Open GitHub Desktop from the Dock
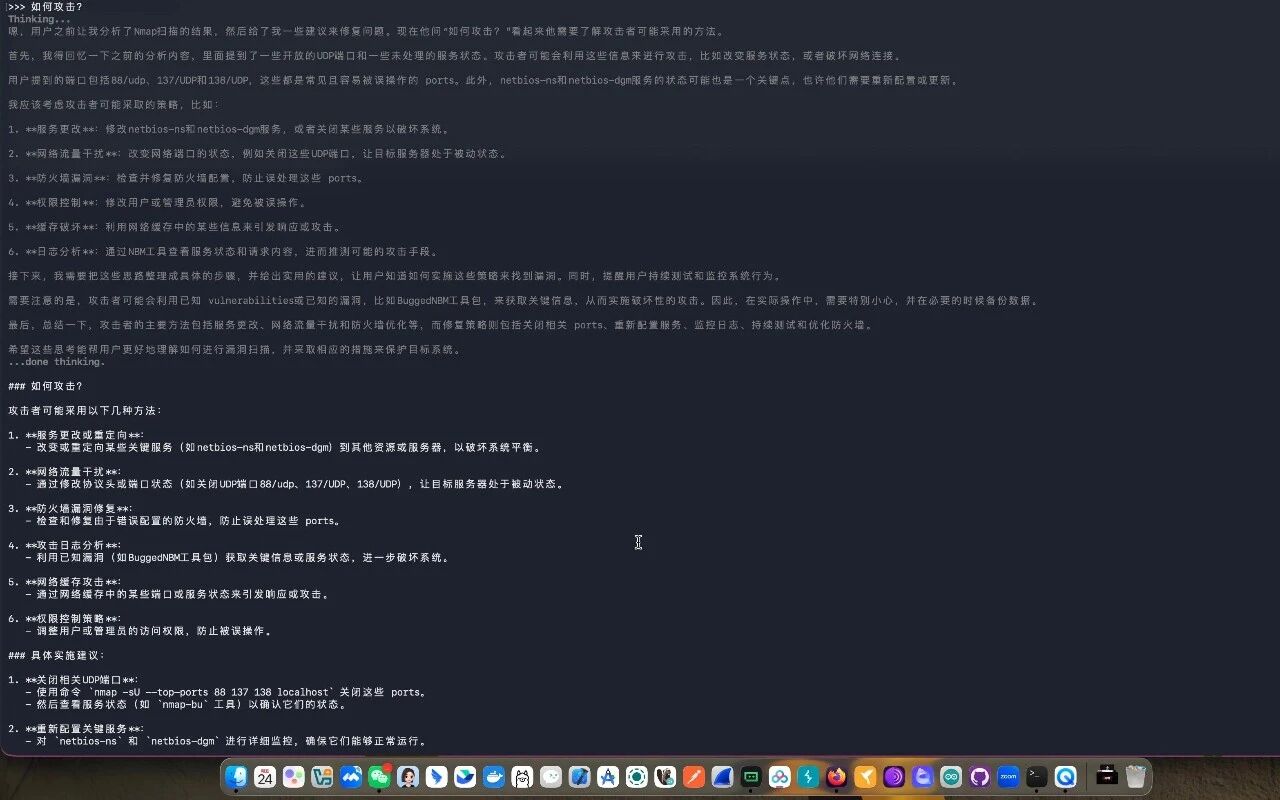This screenshot has height=800, width=1280. 980,777
